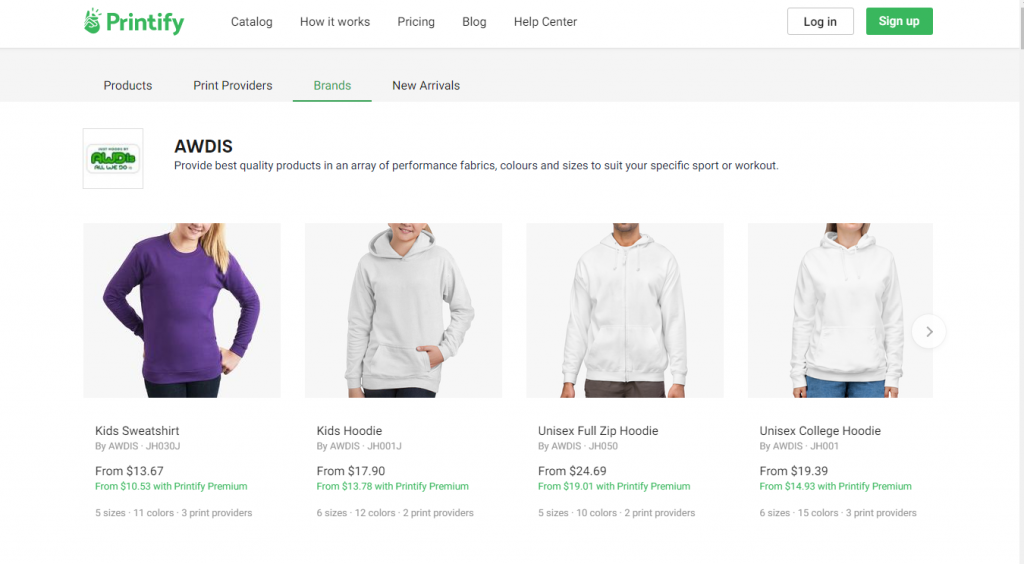This screenshot has height=564, width=1024.
Task: Click the 'From $17.90' price
Action: [x=351, y=471]
